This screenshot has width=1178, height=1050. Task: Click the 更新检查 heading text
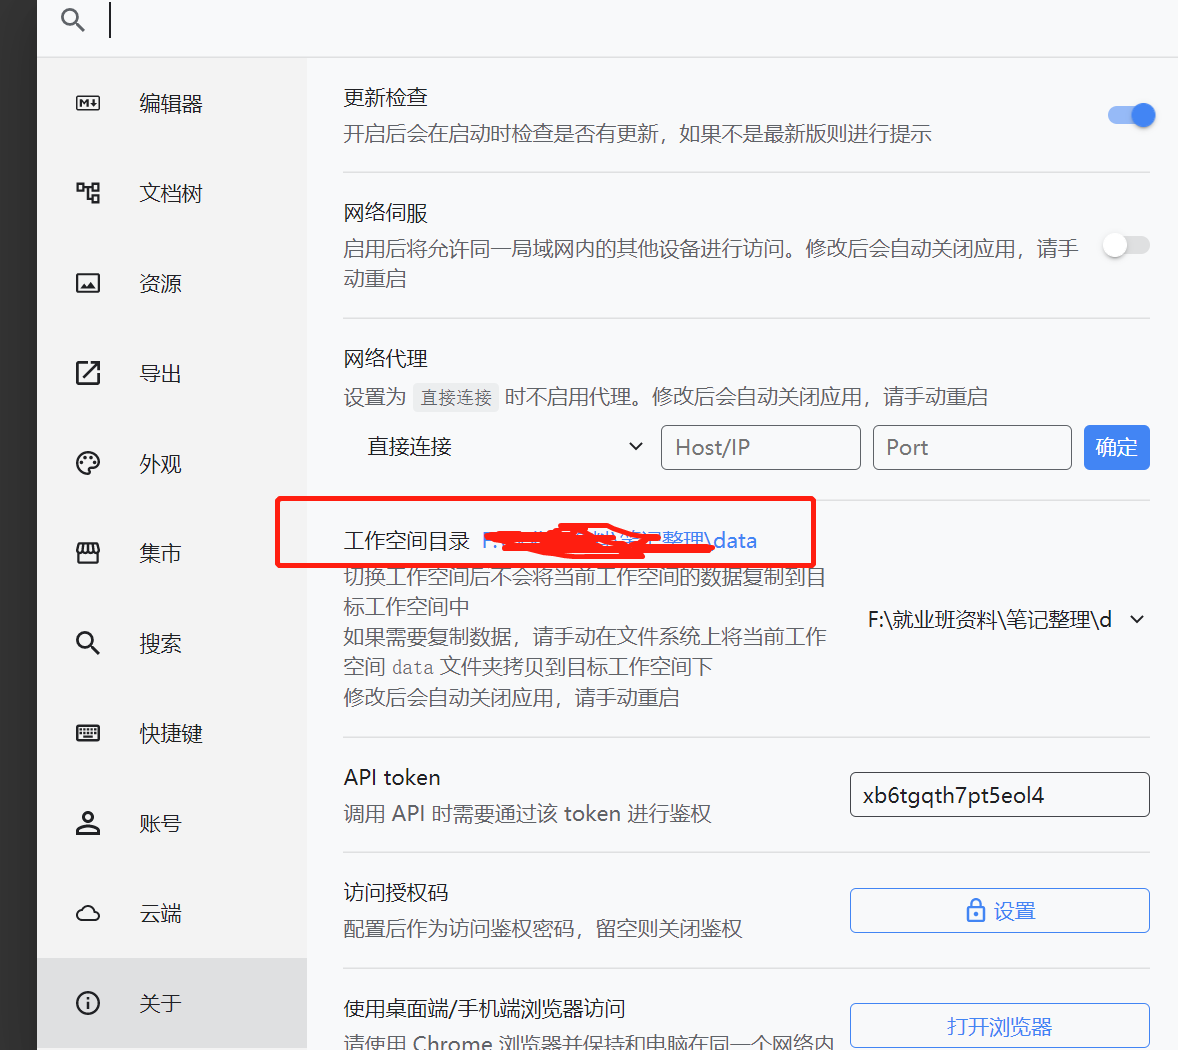(x=385, y=98)
